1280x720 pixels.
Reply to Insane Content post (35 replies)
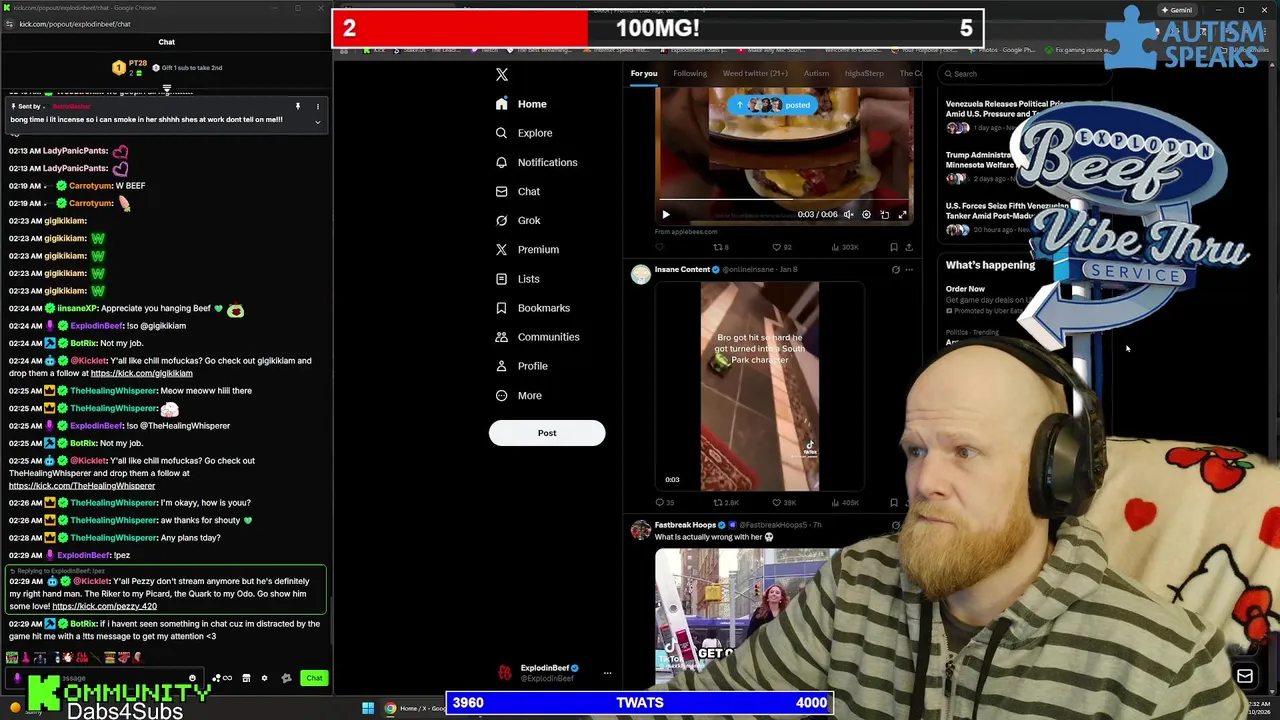coord(664,502)
